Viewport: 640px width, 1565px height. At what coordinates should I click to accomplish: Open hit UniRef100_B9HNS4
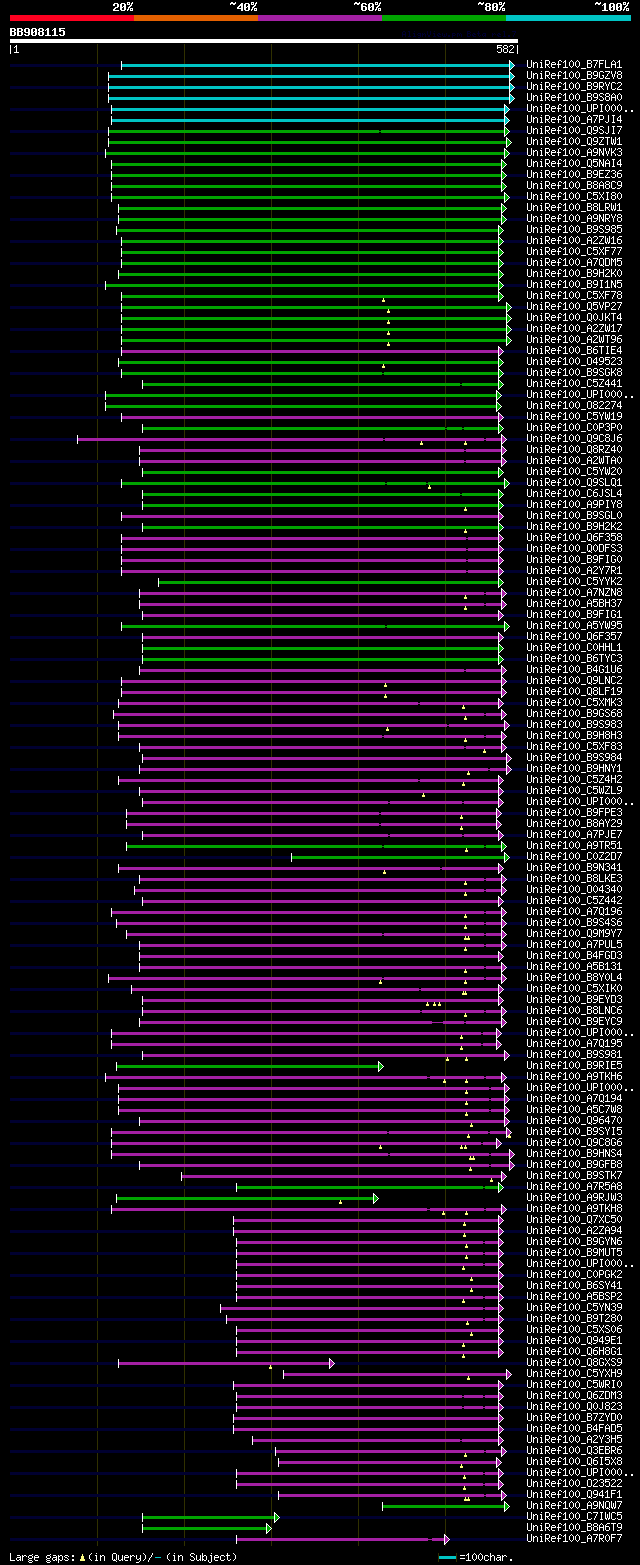(x=573, y=1154)
